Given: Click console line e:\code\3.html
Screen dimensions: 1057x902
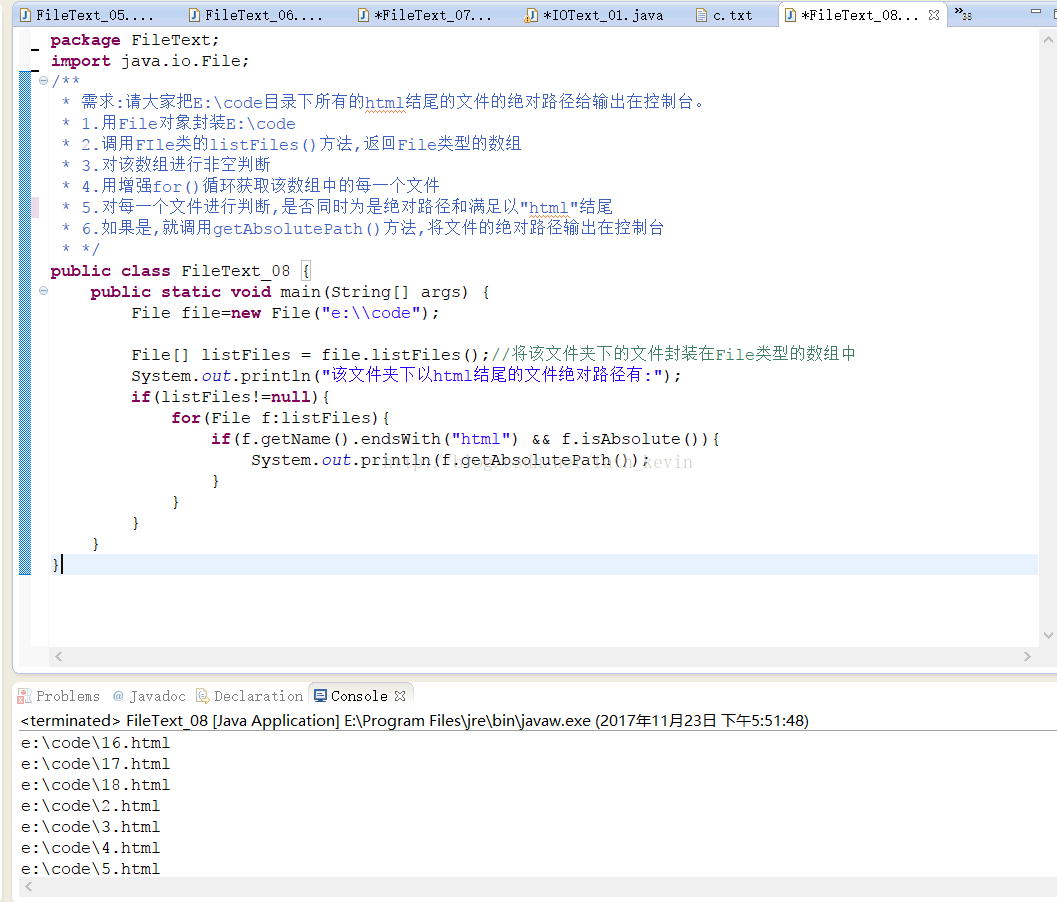Looking at the screenshot, I should pos(90,826).
